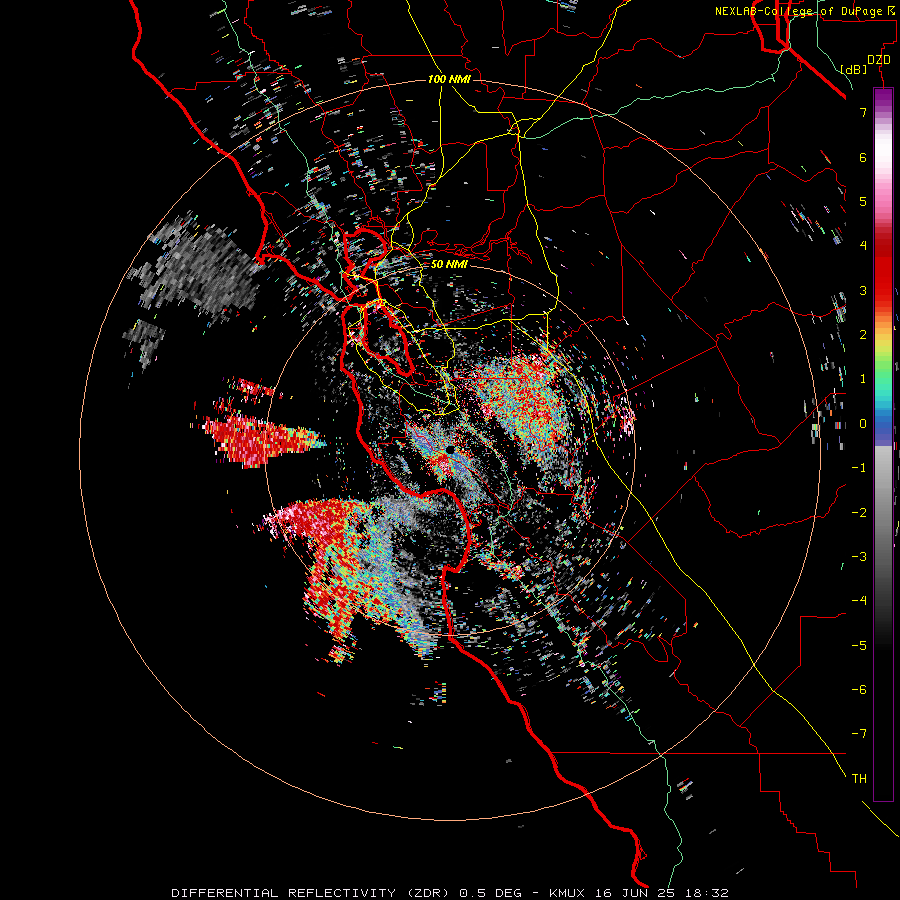Click the scale value -4 label

pos(859,601)
